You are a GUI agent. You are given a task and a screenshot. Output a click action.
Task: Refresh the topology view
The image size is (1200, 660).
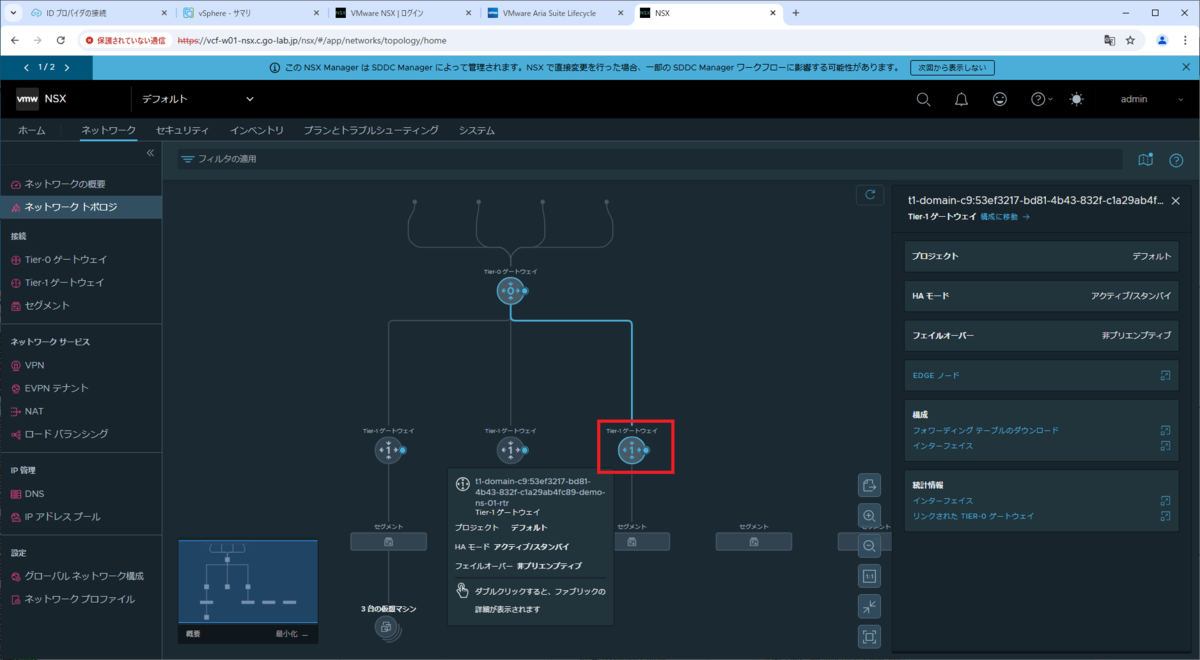pyautogui.click(x=870, y=195)
